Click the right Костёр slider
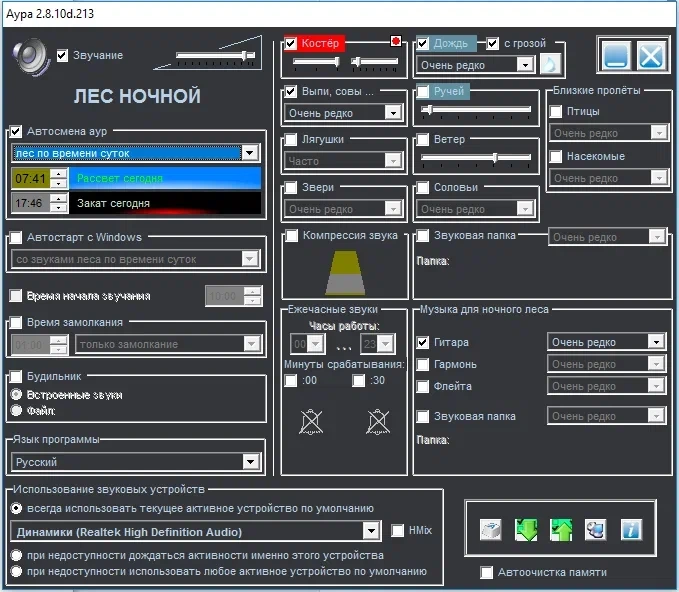The height and width of the screenshot is (592, 679). (x=374, y=62)
